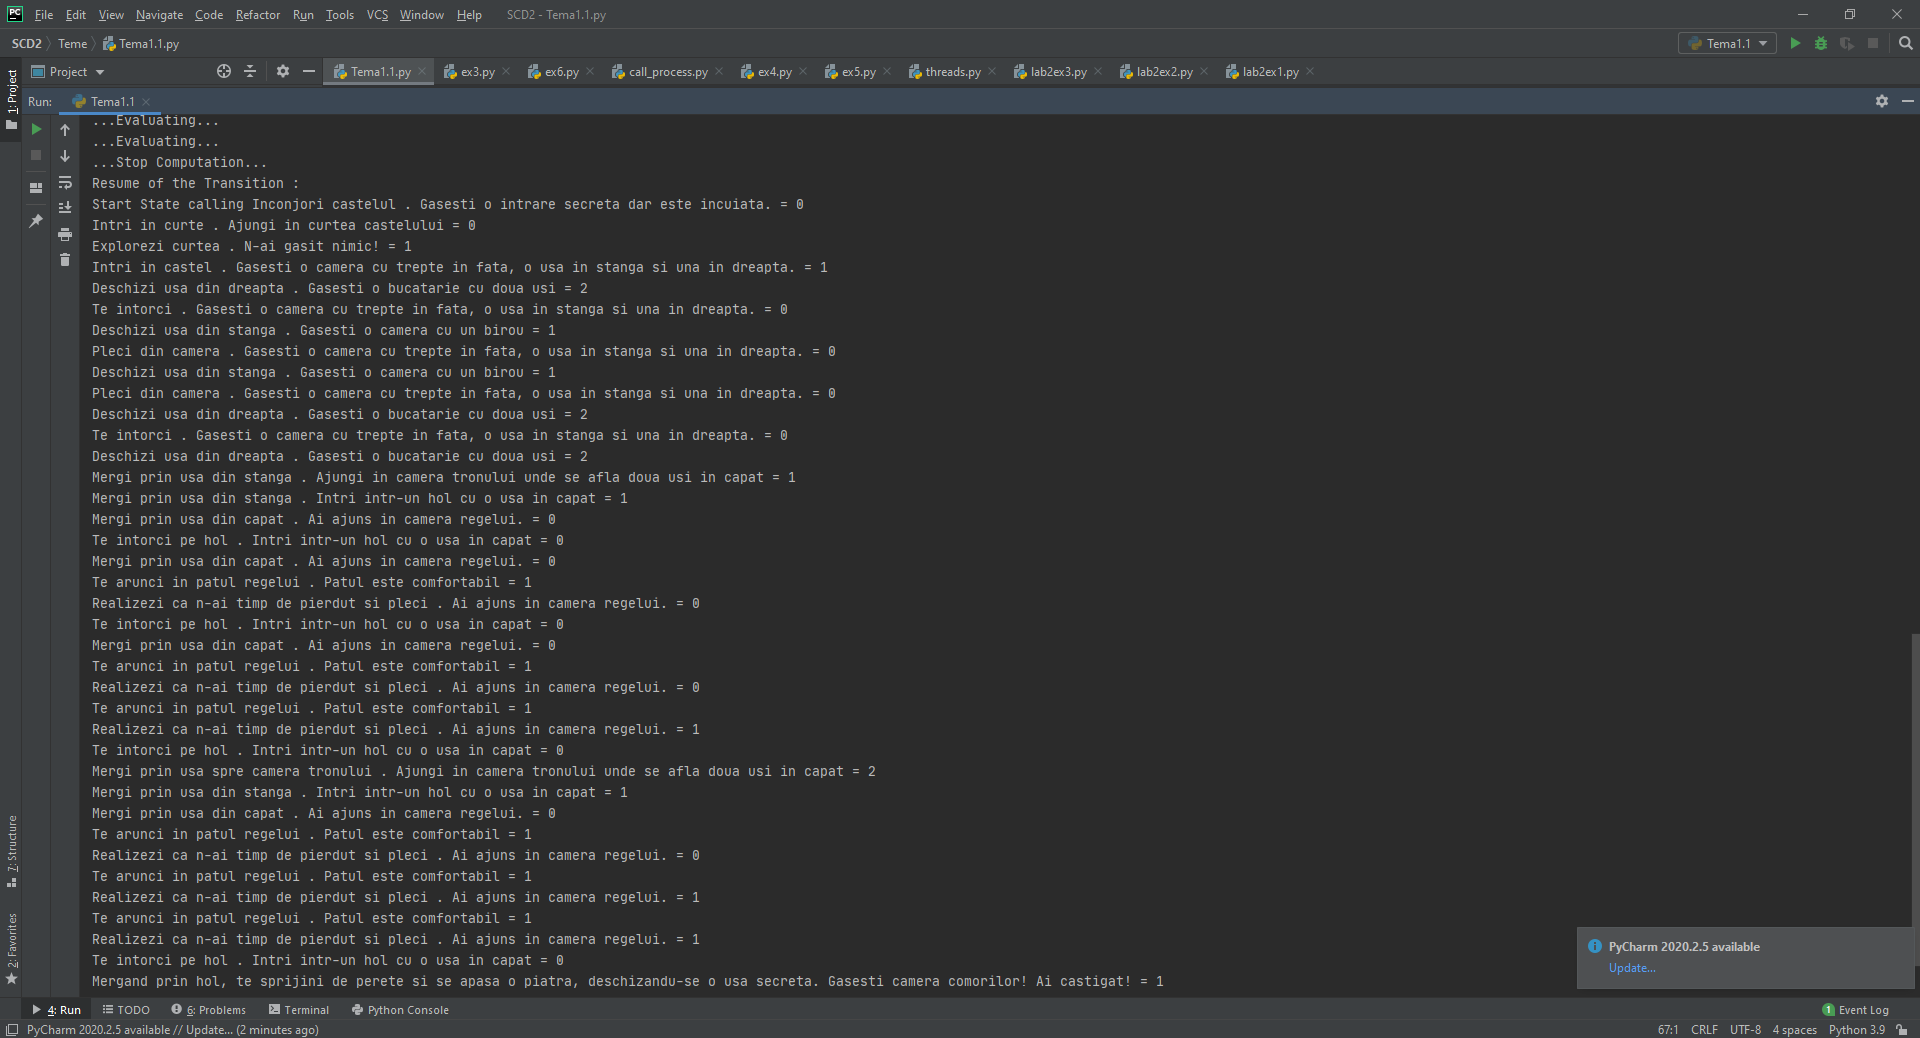The width and height of the screenshot is (1920, 1038).
Task: Click Scroll to End icon in console
Action: point(65,208)
